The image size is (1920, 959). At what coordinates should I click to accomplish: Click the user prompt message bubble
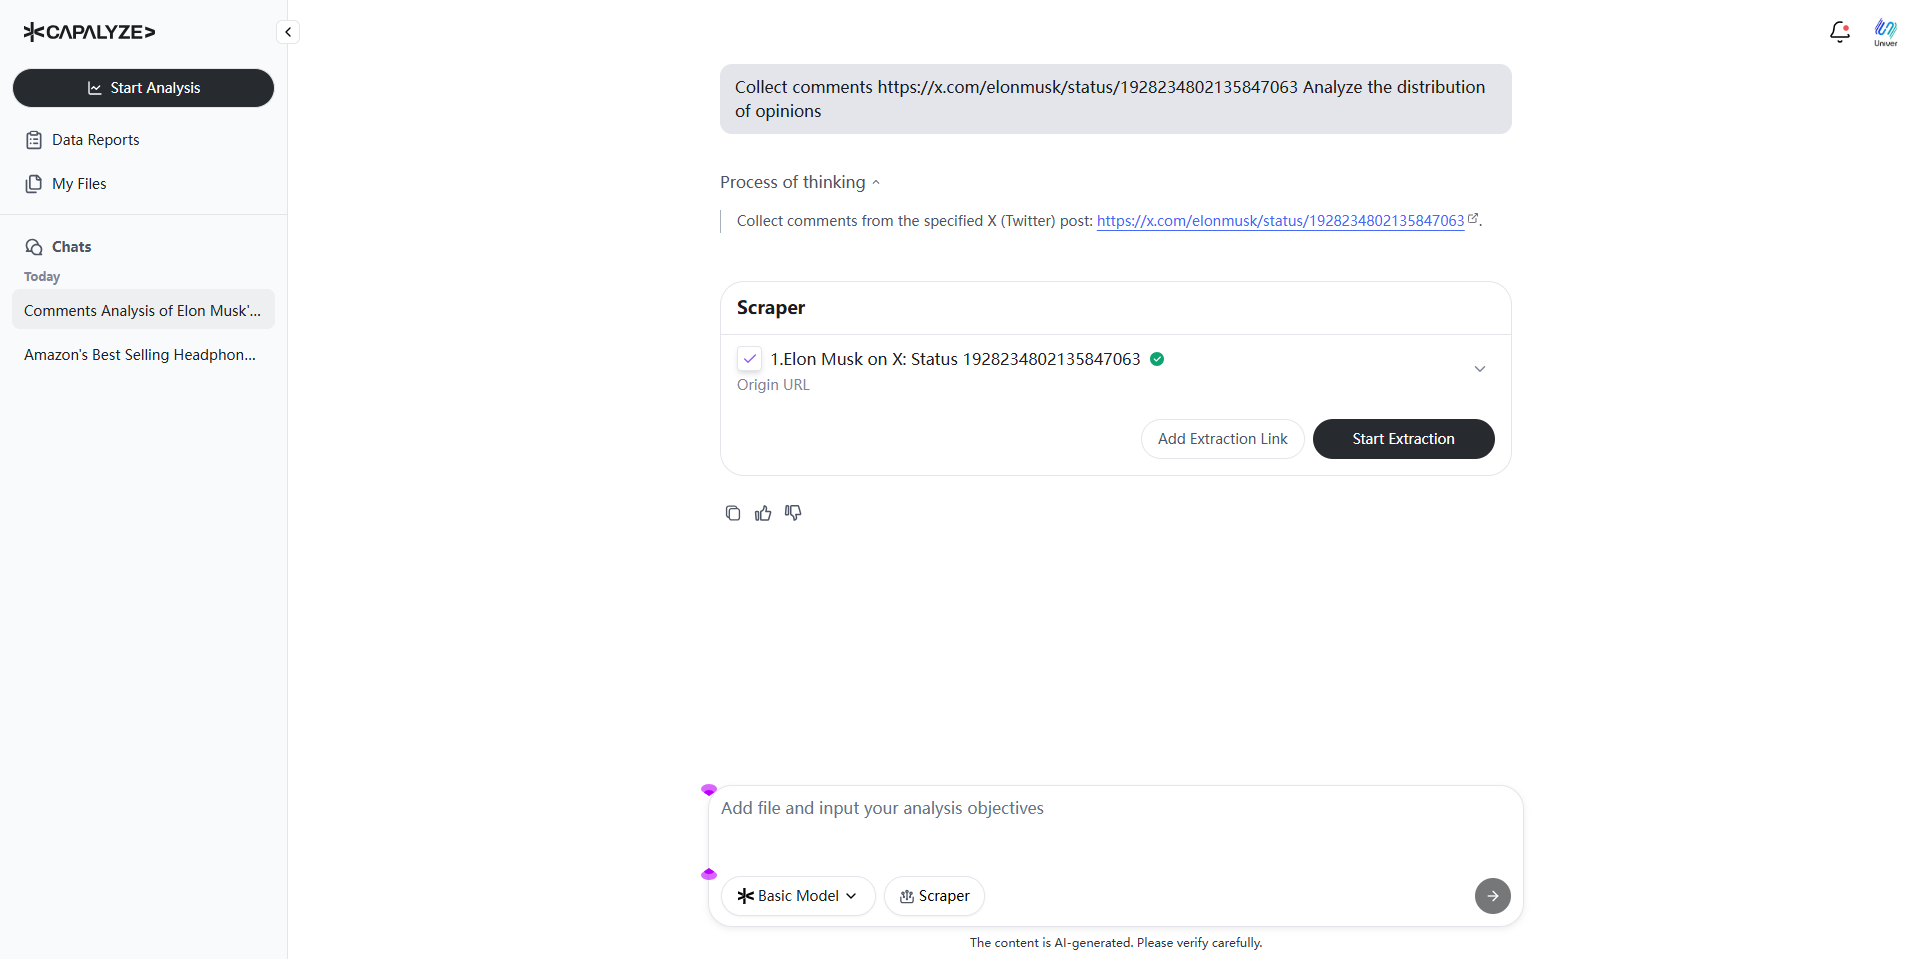point(1115,99)
